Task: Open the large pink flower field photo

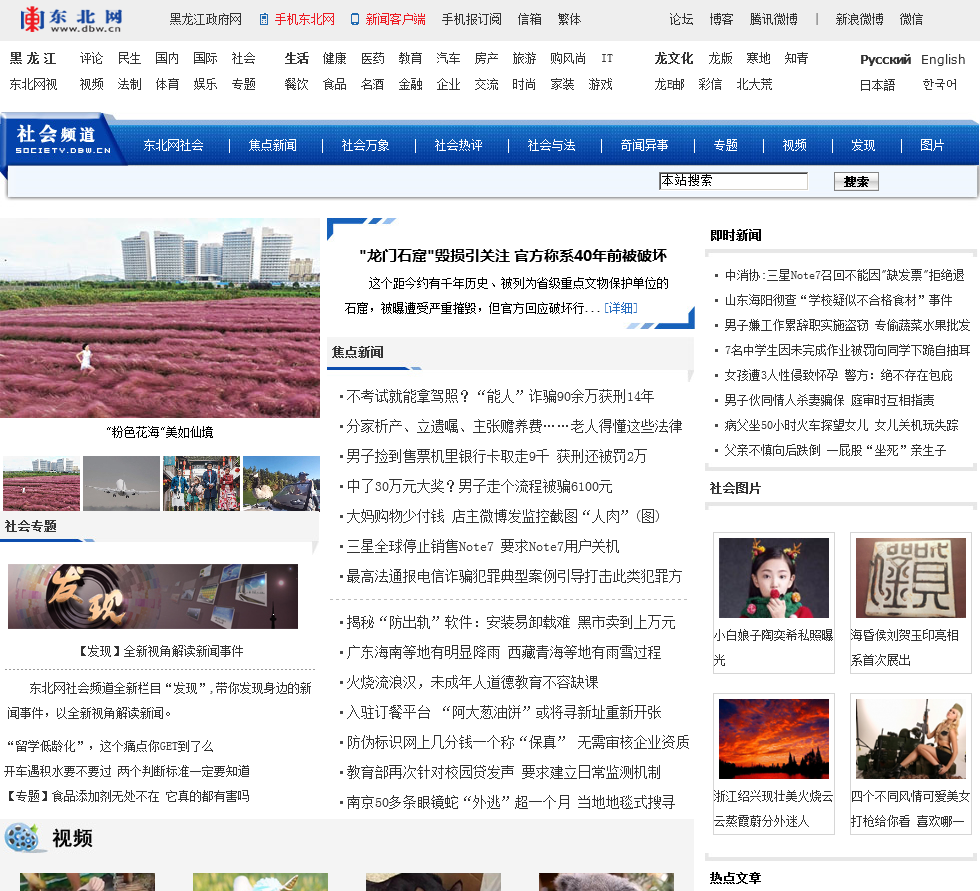Action: [x=160, y=318]
